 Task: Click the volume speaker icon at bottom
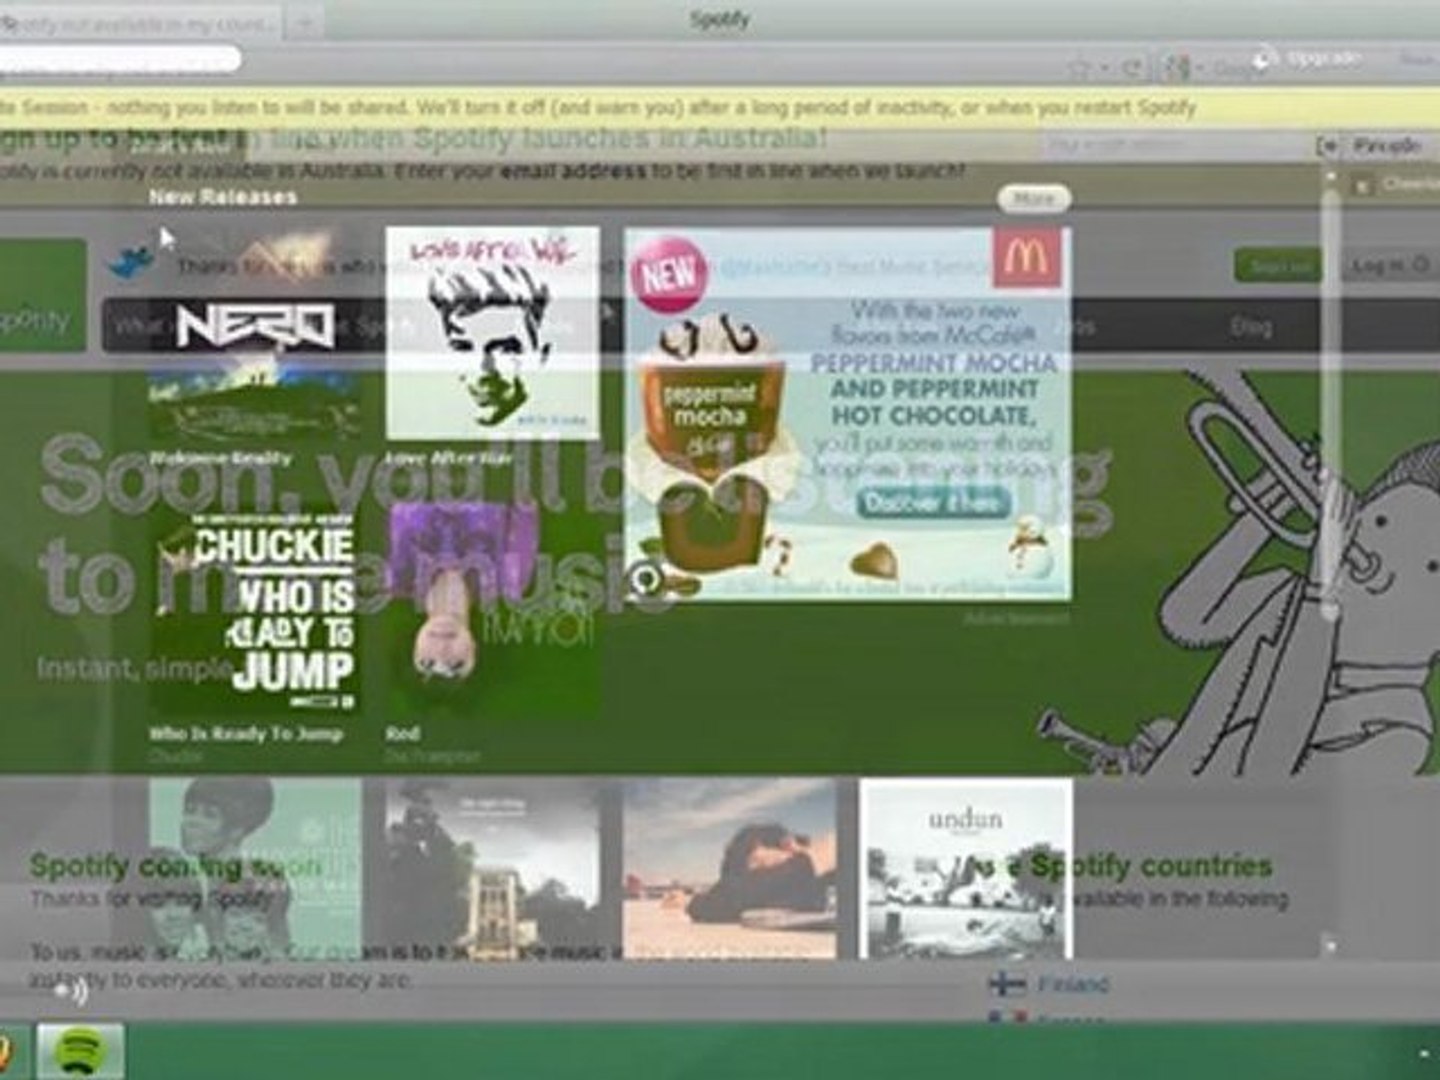[x=72, y=990]
